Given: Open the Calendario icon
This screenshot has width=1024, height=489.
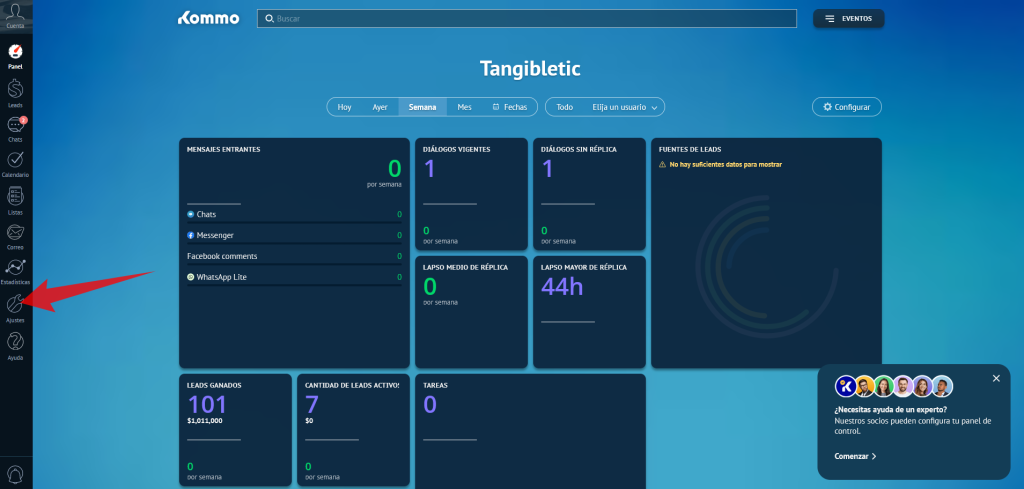Looking at the screenshot, I should [15, 160].
